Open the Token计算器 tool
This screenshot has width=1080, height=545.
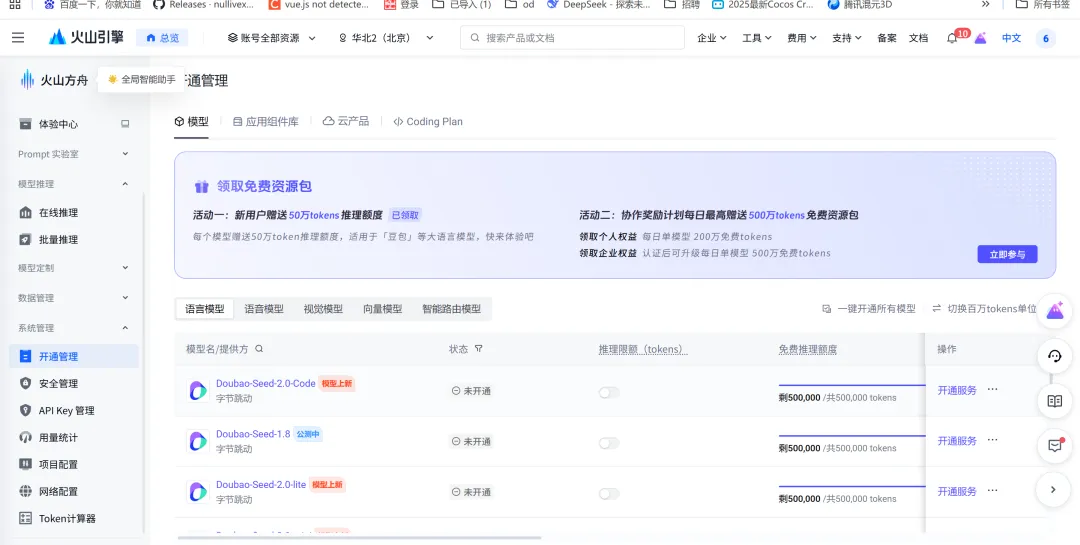[67, 519]
